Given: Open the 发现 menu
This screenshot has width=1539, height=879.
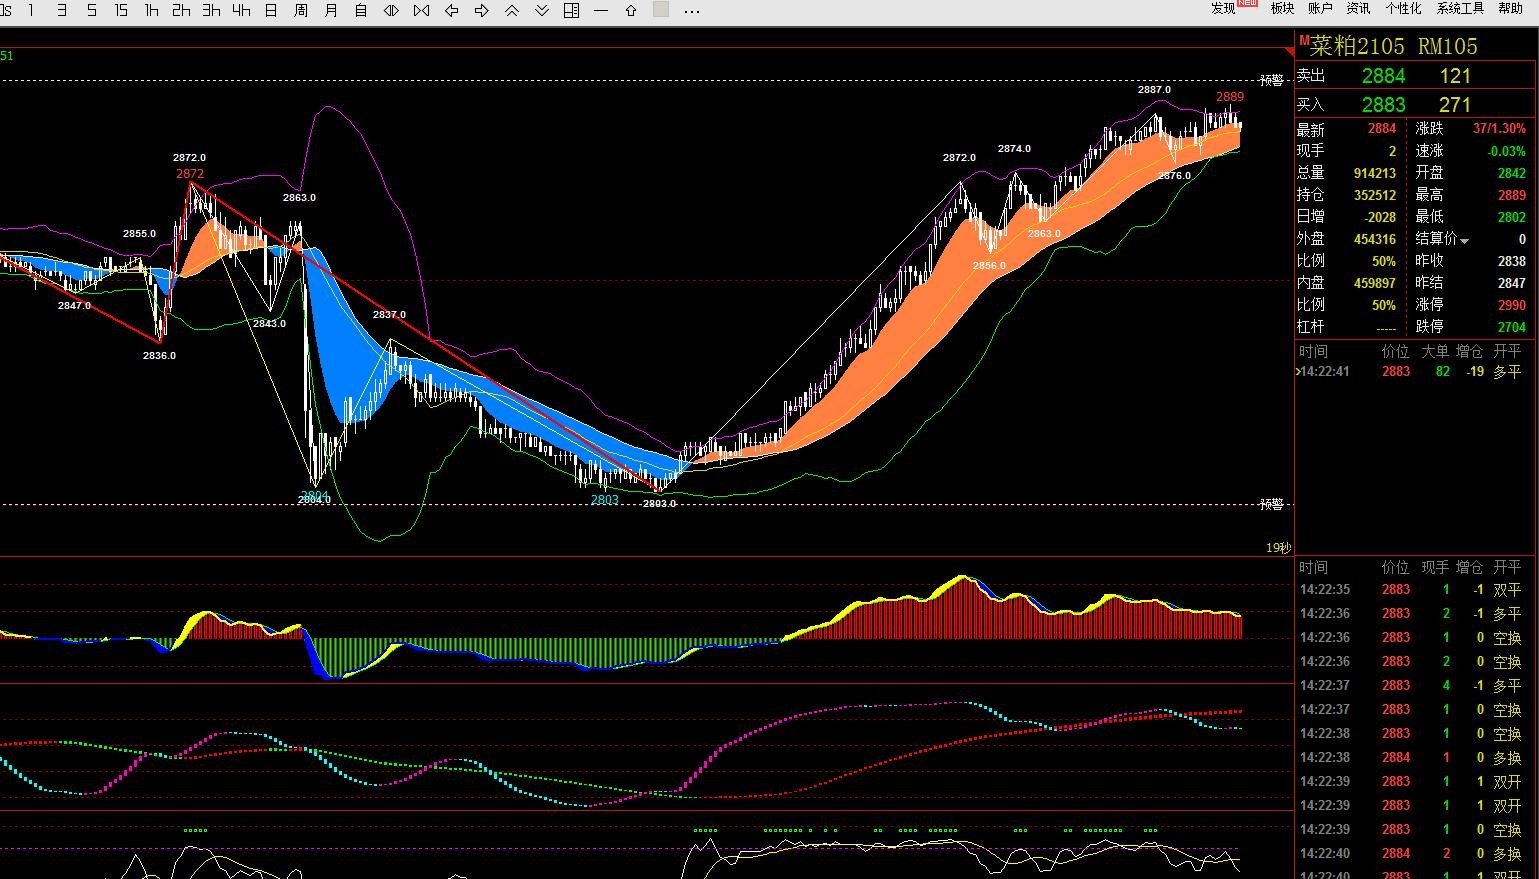Looking at the screenshot, I should click(1223, 8).
